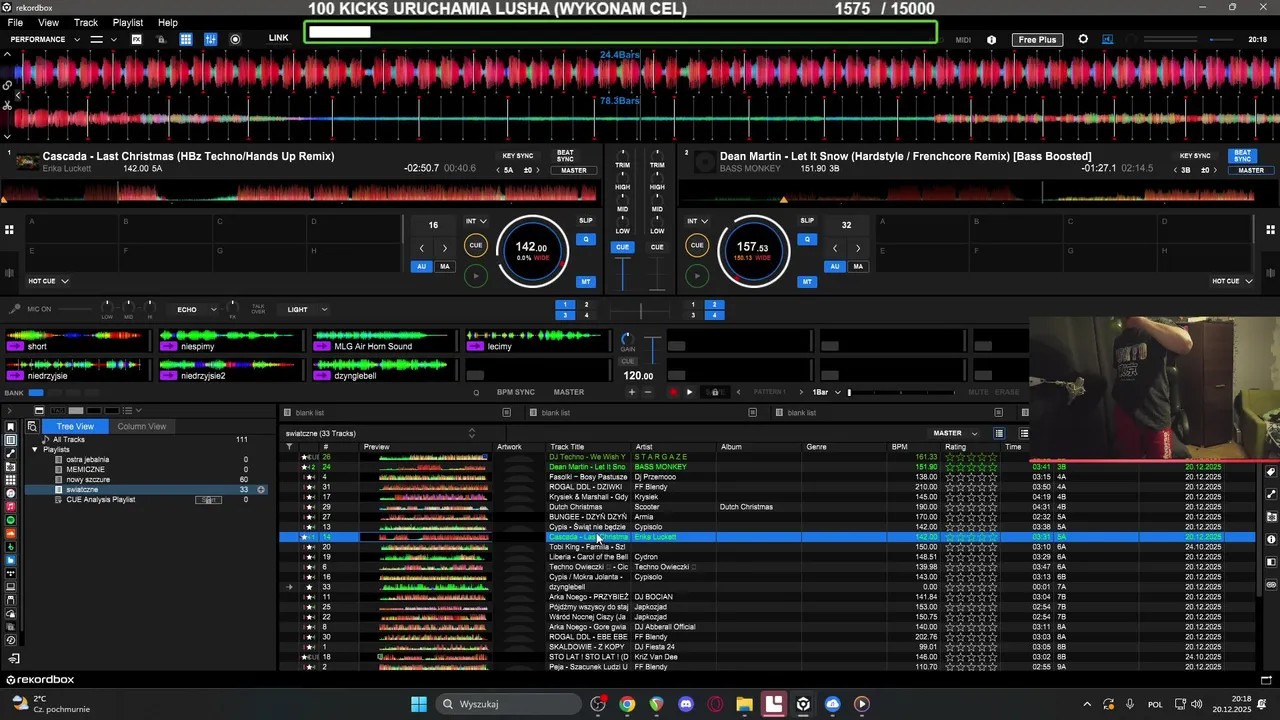Open deck 2 INT dropdown

click(697, 221)
